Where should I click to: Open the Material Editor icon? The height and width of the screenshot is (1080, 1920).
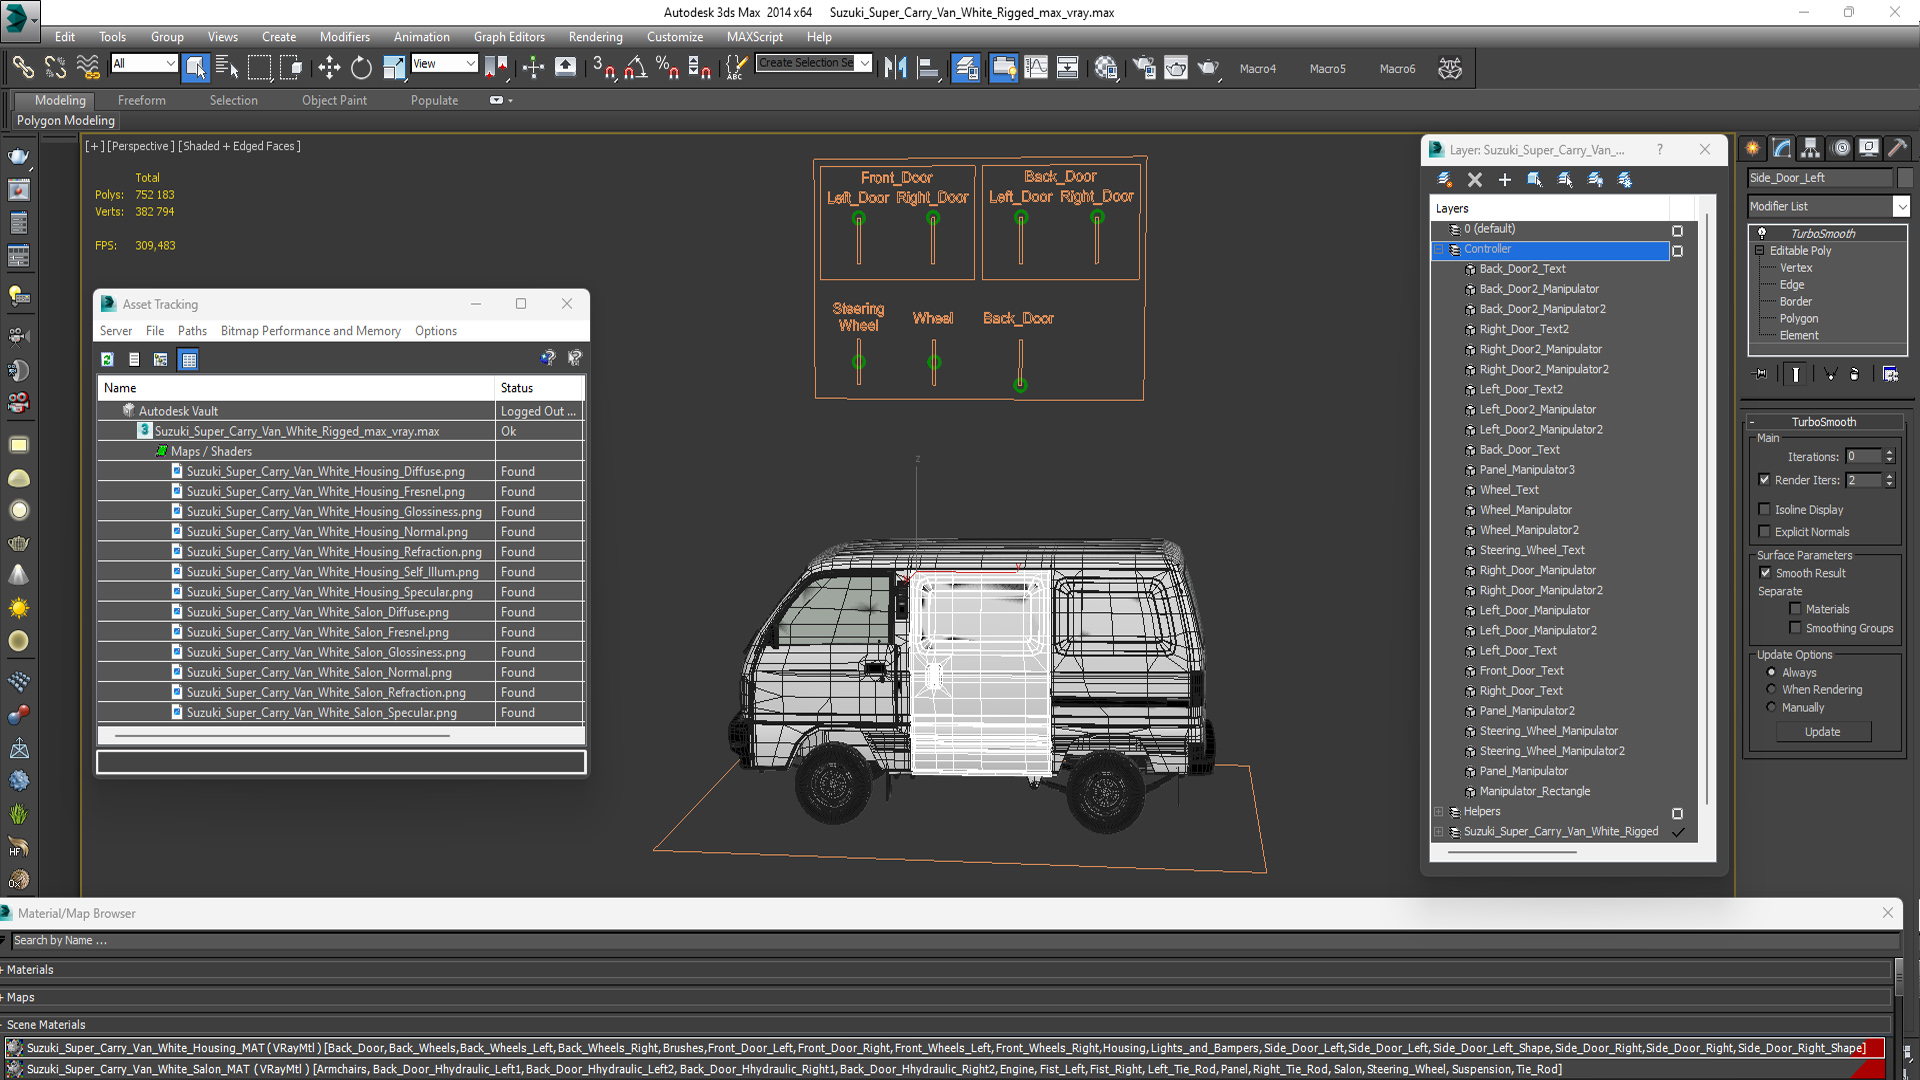pos(1105,68)
